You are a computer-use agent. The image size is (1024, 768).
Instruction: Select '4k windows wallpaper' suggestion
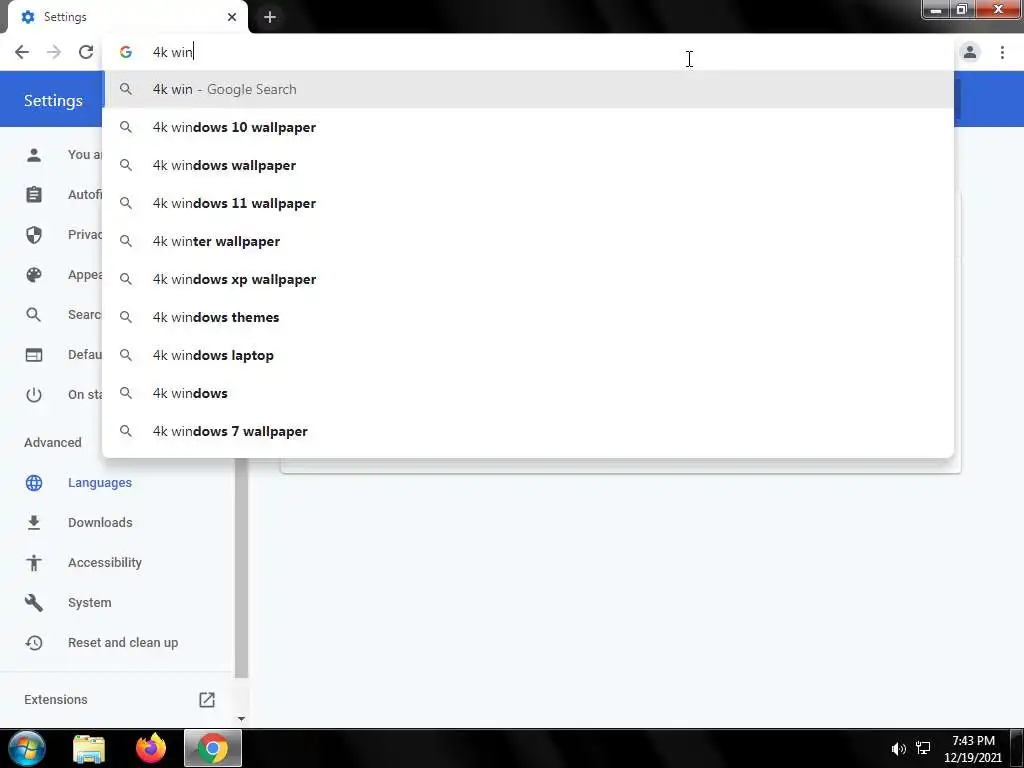click(528, 165)
